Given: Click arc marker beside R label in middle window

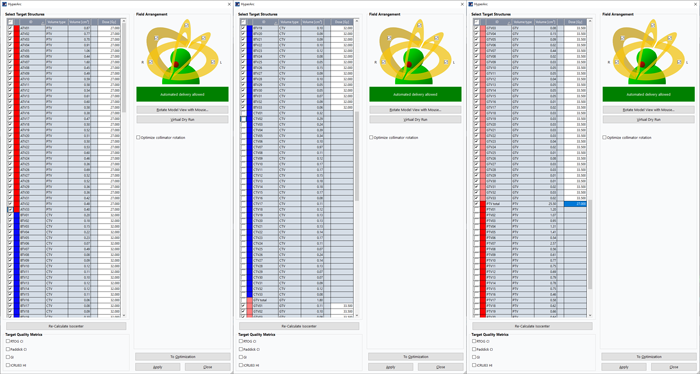Looking at the screenshot, I should [384, 62].
